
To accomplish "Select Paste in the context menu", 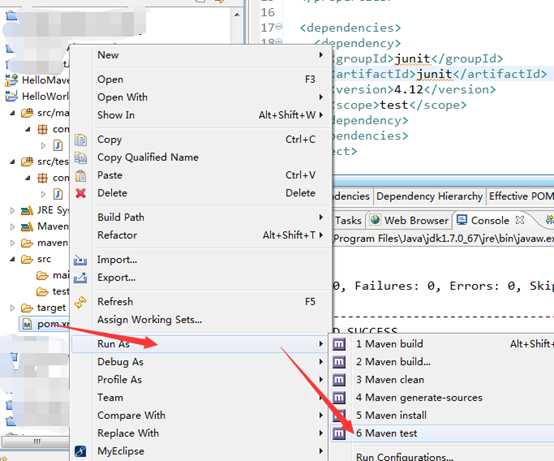I will click(201, 175).
